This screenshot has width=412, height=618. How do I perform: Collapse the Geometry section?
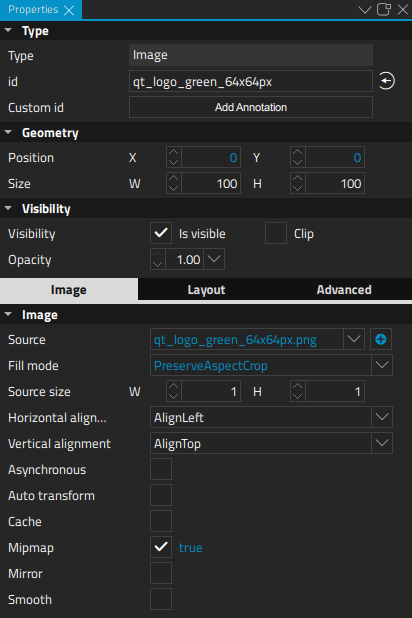(8, 132)
